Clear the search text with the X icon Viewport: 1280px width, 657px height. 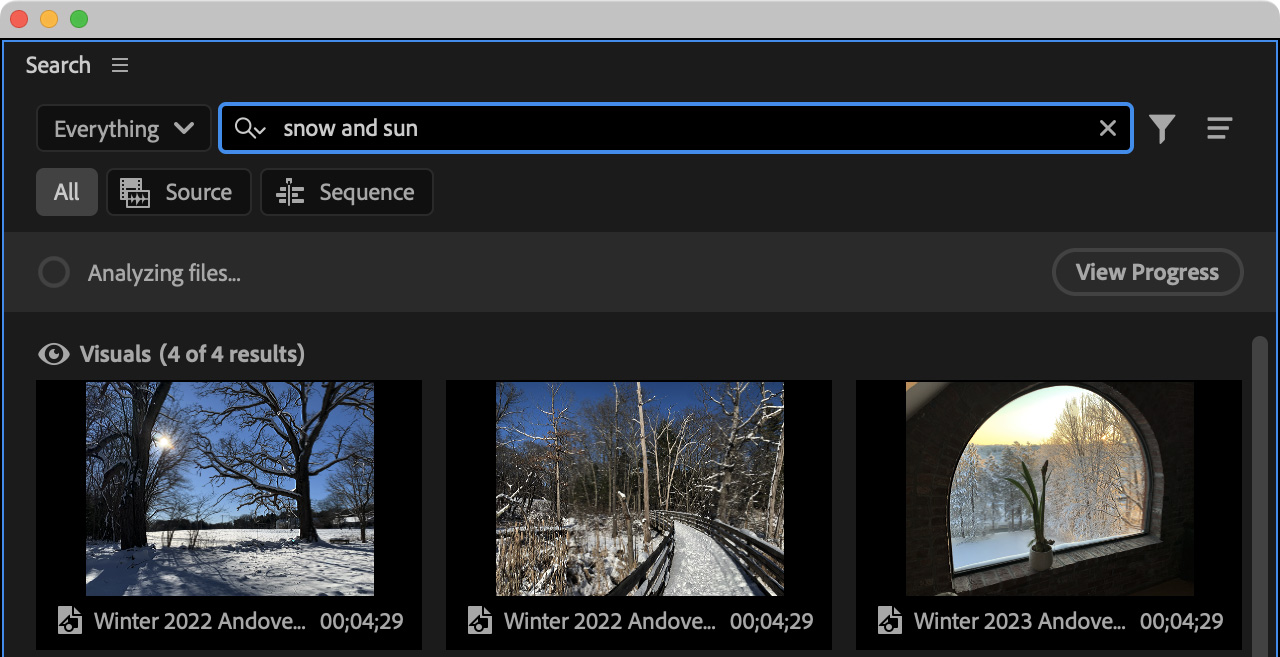click(1107, 129)
